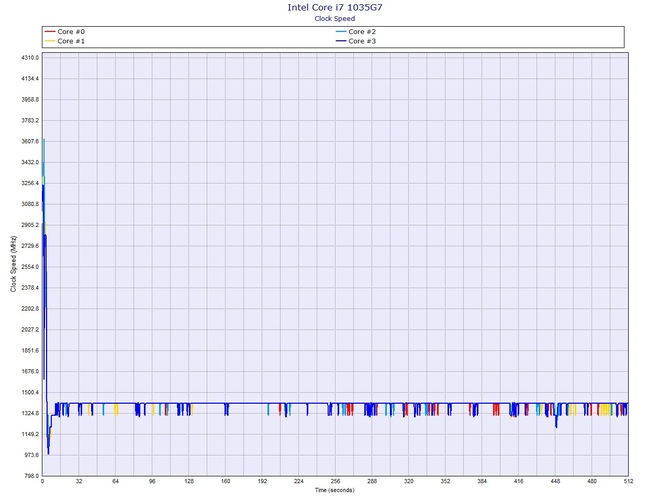Click the 3080.8 y-axis value
The width and height of the screenshot is (670, 502).
(x=30, y=204)
